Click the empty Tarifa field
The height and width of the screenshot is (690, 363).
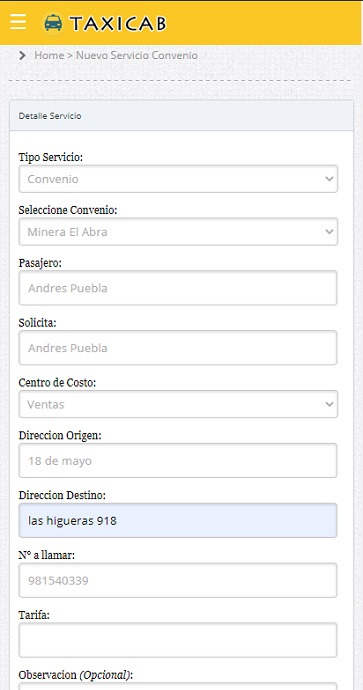pos(178,640)
